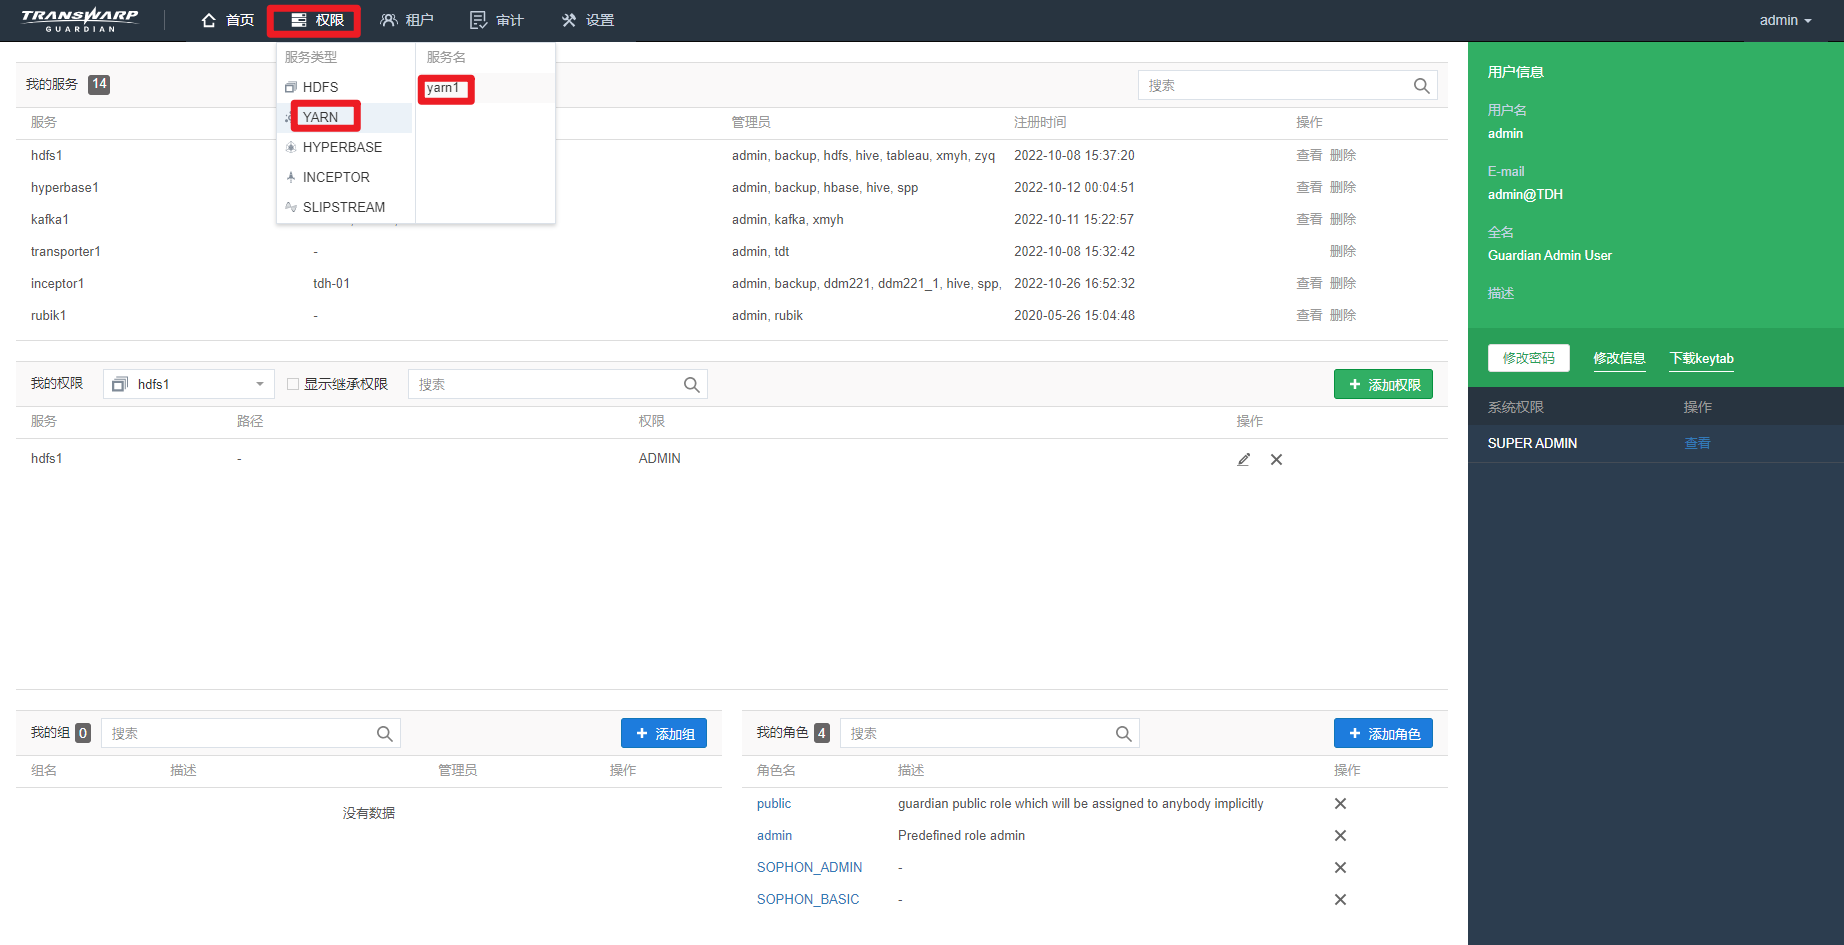
Task: Open the SOPHON_ADMIN role link
Action: 809,867
